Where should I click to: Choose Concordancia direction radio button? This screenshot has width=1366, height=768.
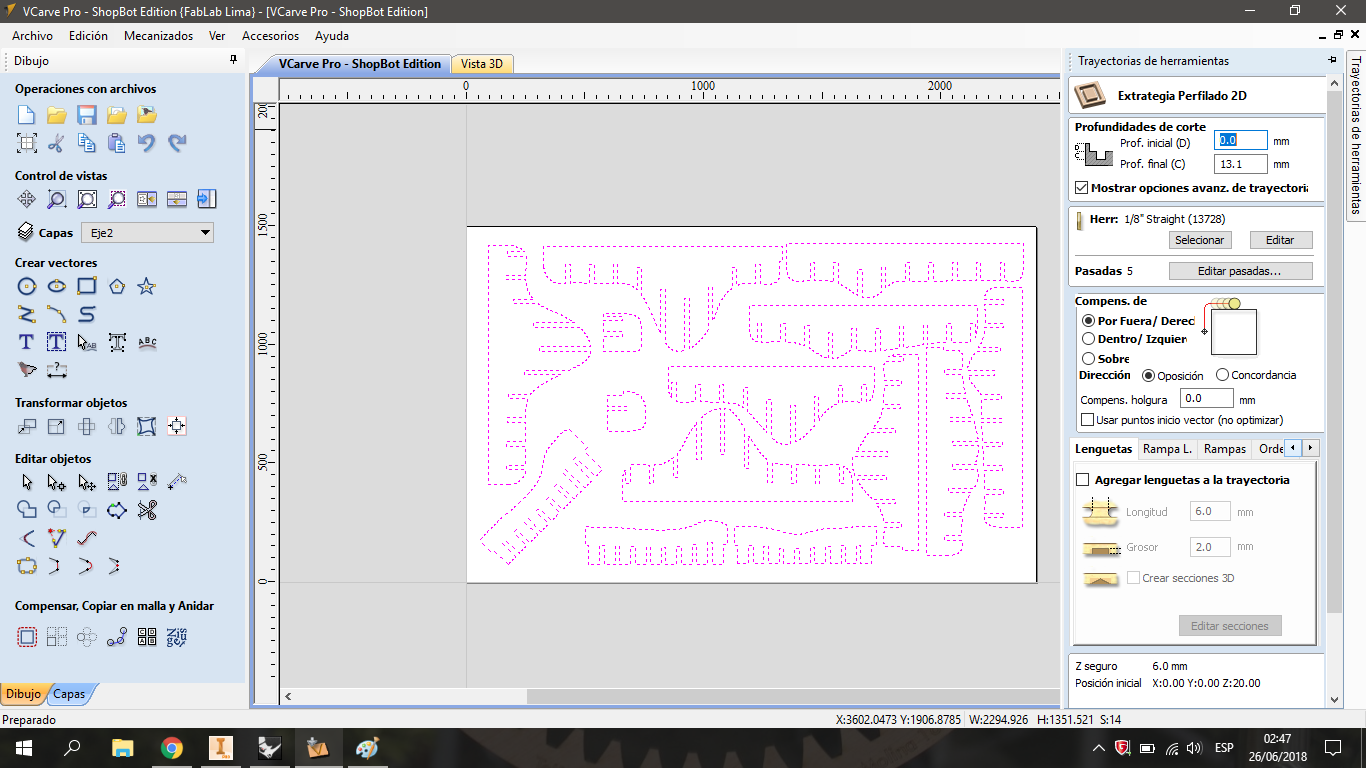1222,375
